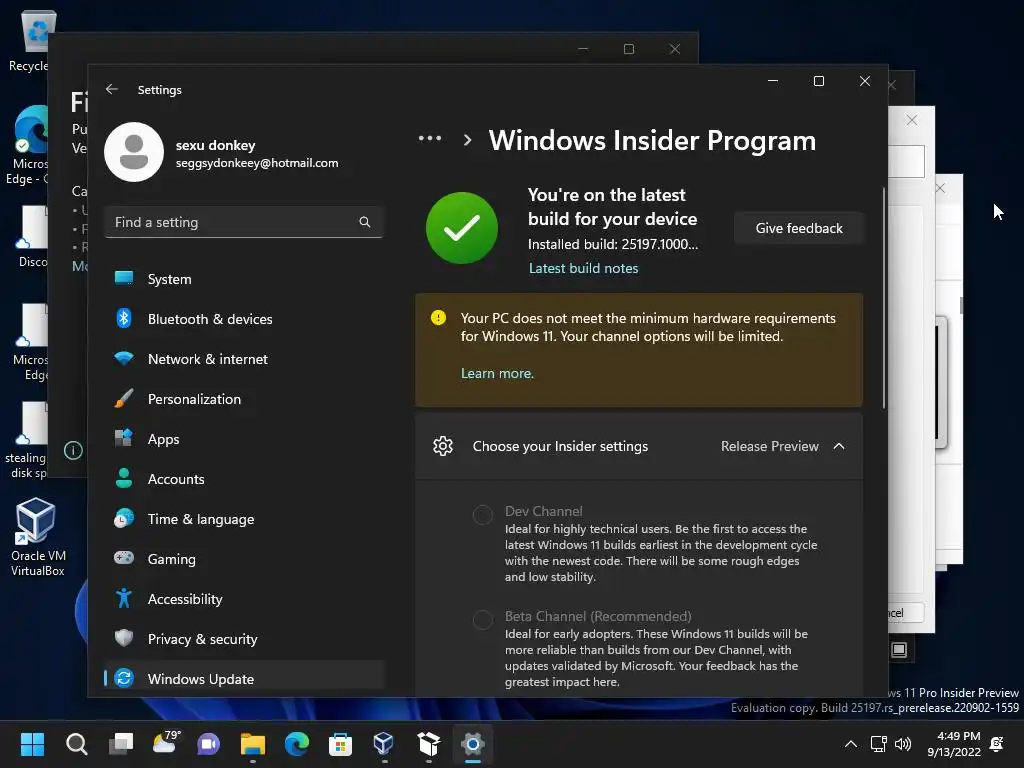Click the Give feedback button

click(x=799, y=228)
